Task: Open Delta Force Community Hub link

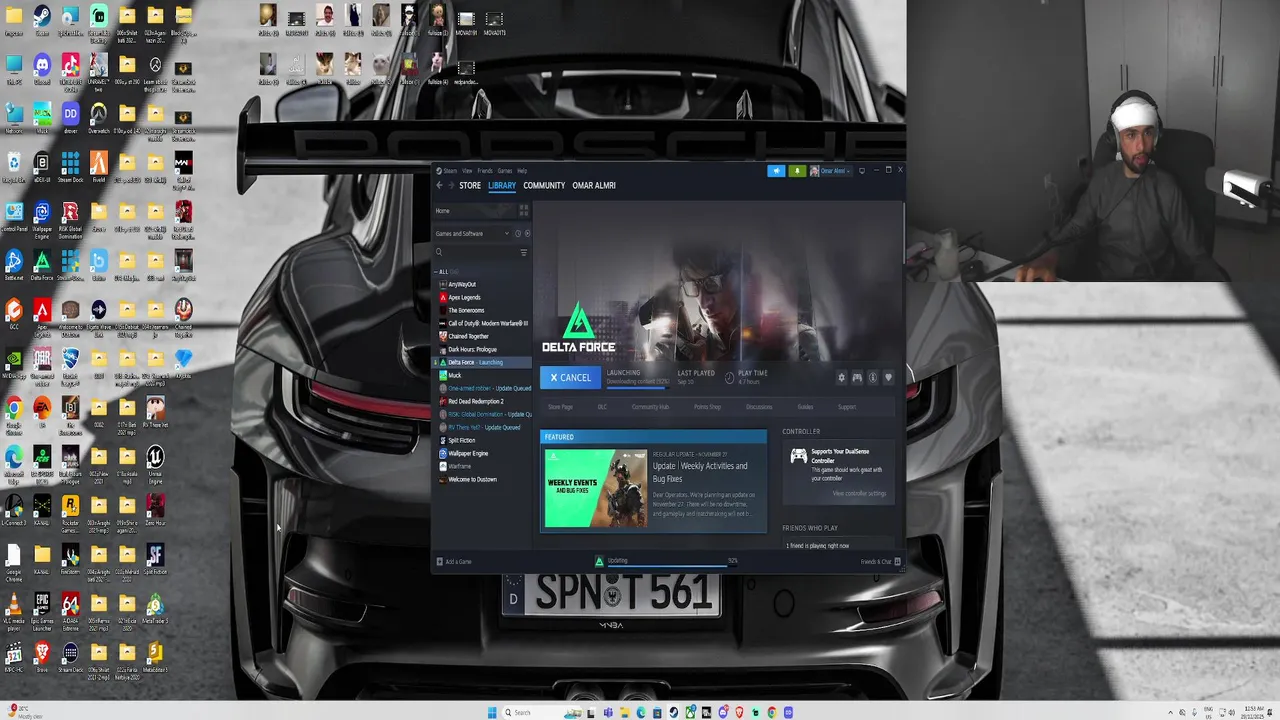Action: pos(650,407)
